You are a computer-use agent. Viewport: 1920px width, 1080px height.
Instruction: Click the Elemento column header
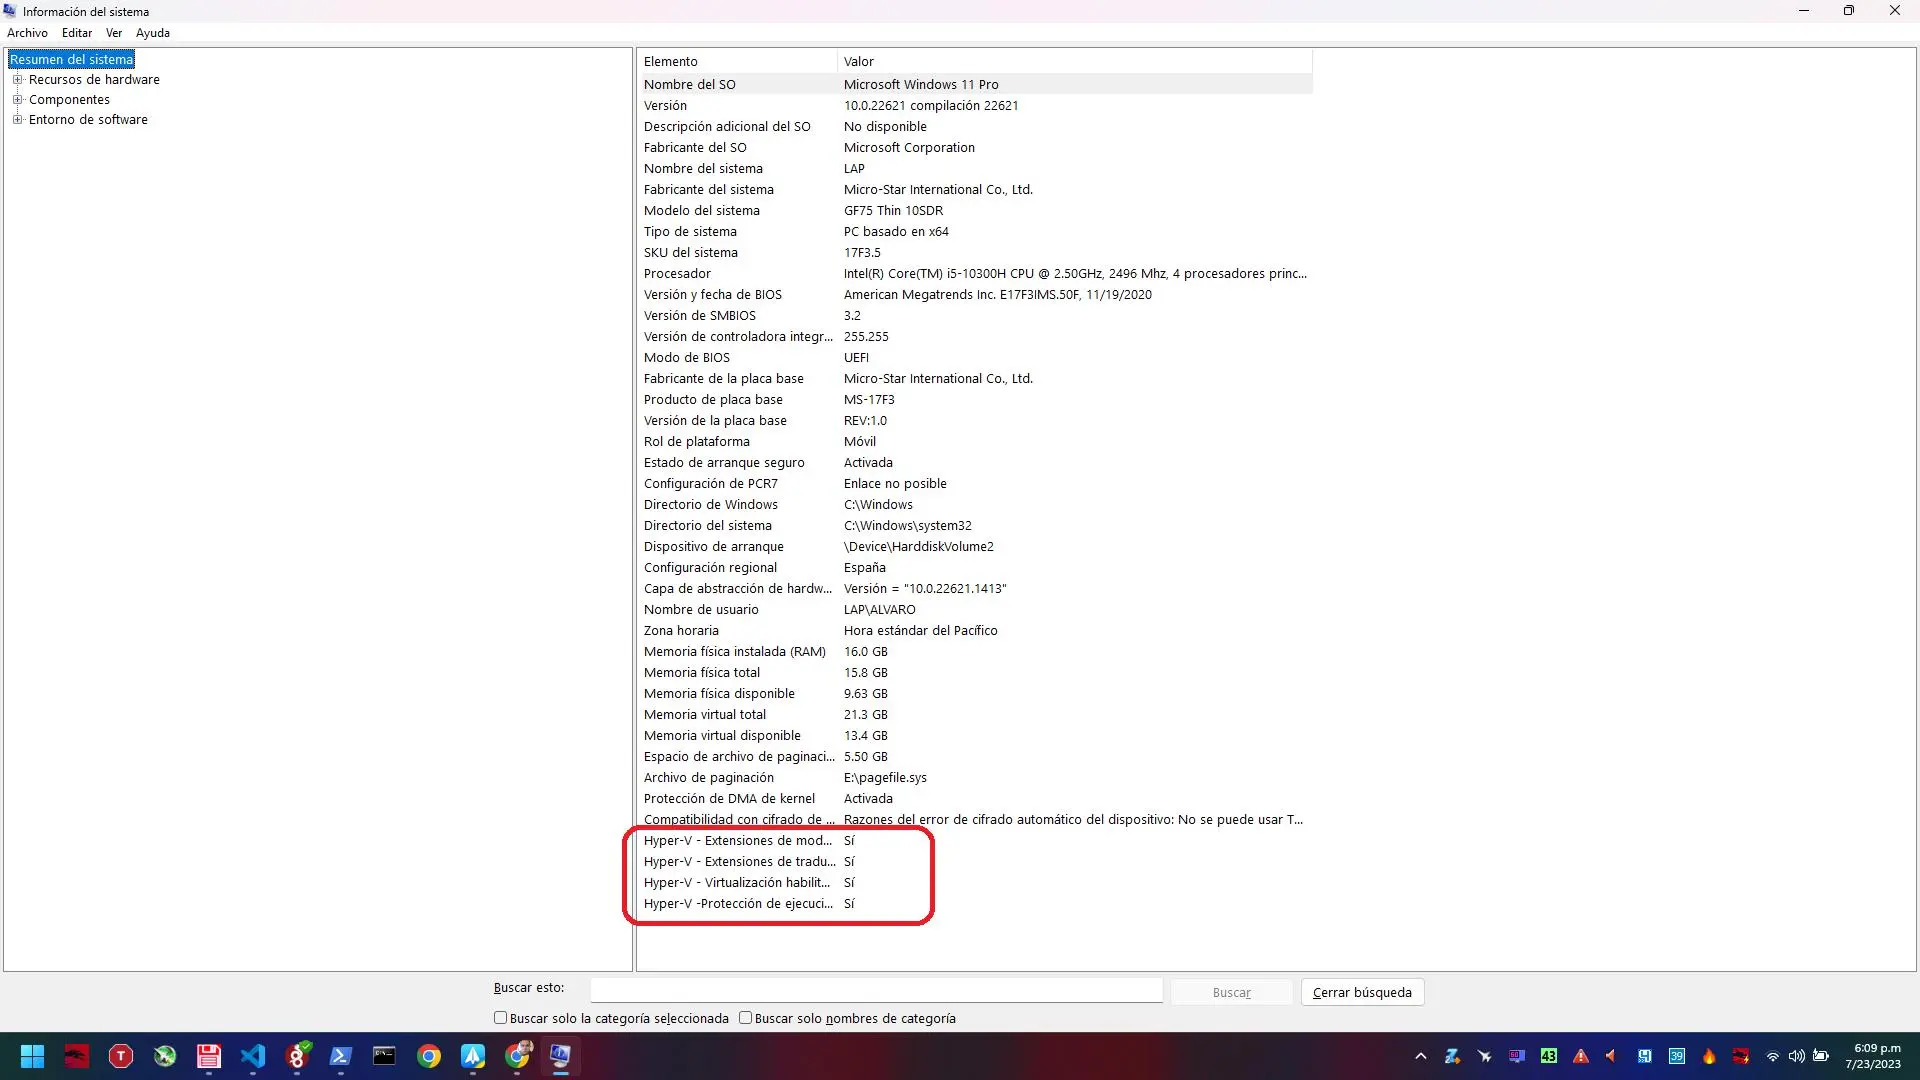point(737,62)
